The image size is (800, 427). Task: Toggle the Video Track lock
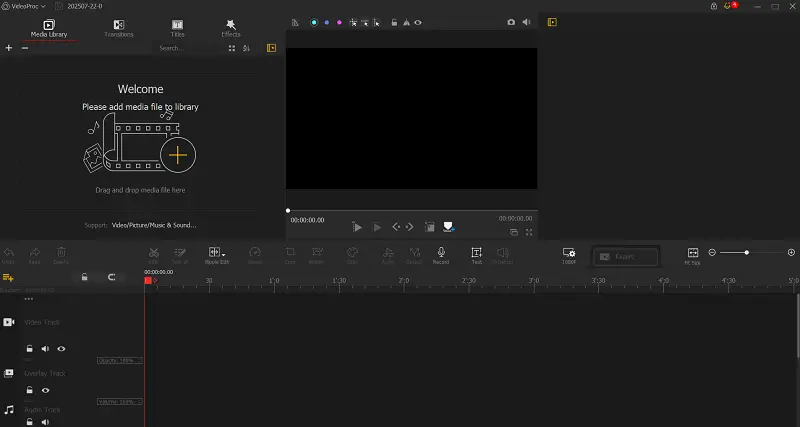(x=29, y=349)
